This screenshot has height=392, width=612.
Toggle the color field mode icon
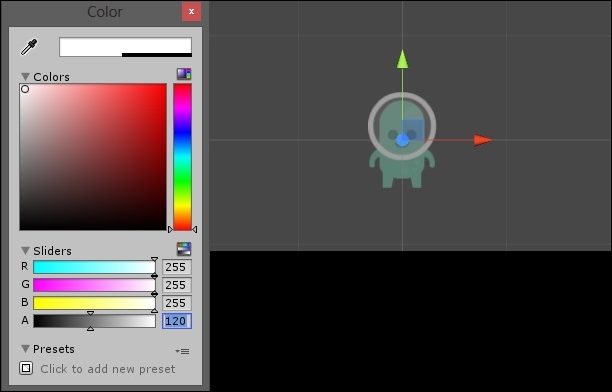pos(184,74)
